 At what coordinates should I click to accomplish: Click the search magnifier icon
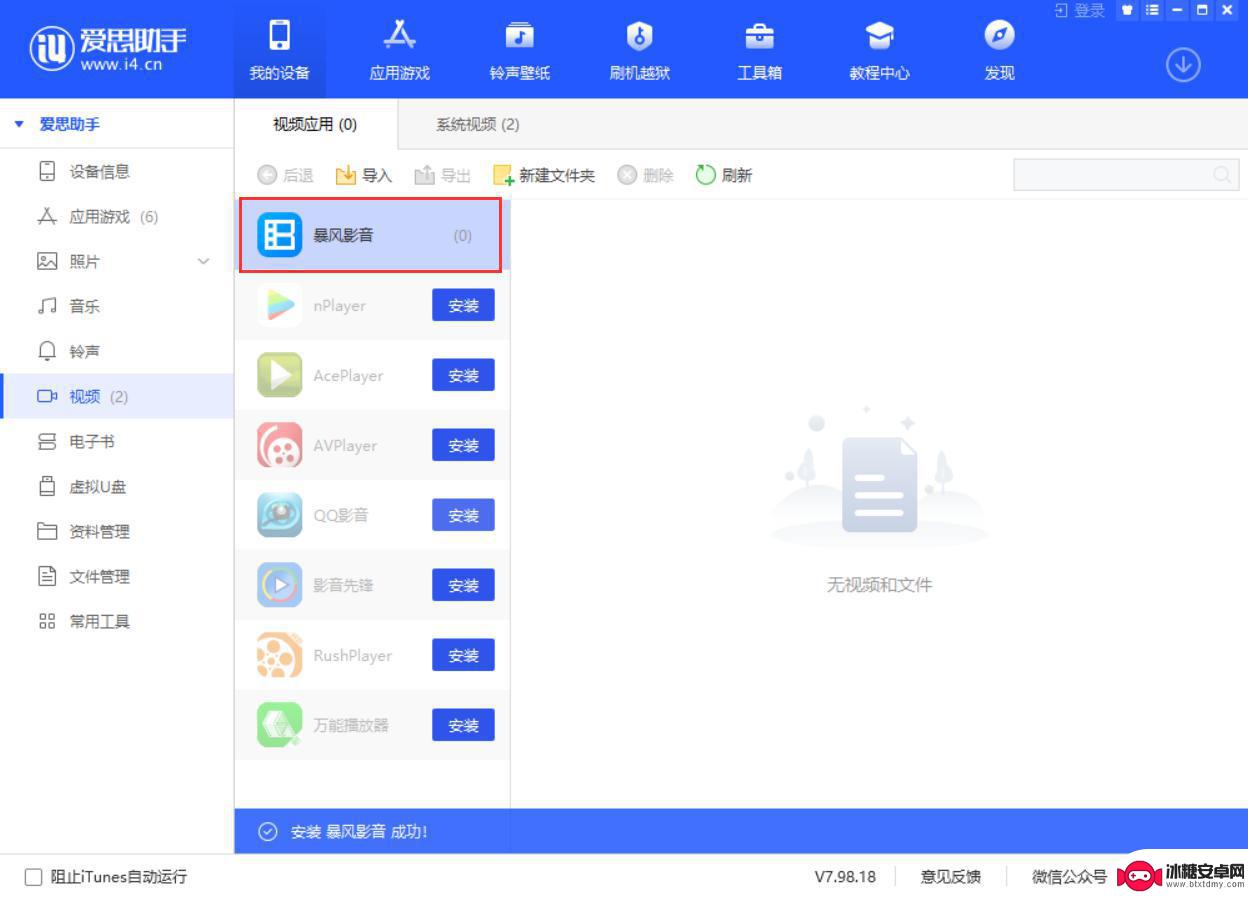click(x=1223, y=175)
